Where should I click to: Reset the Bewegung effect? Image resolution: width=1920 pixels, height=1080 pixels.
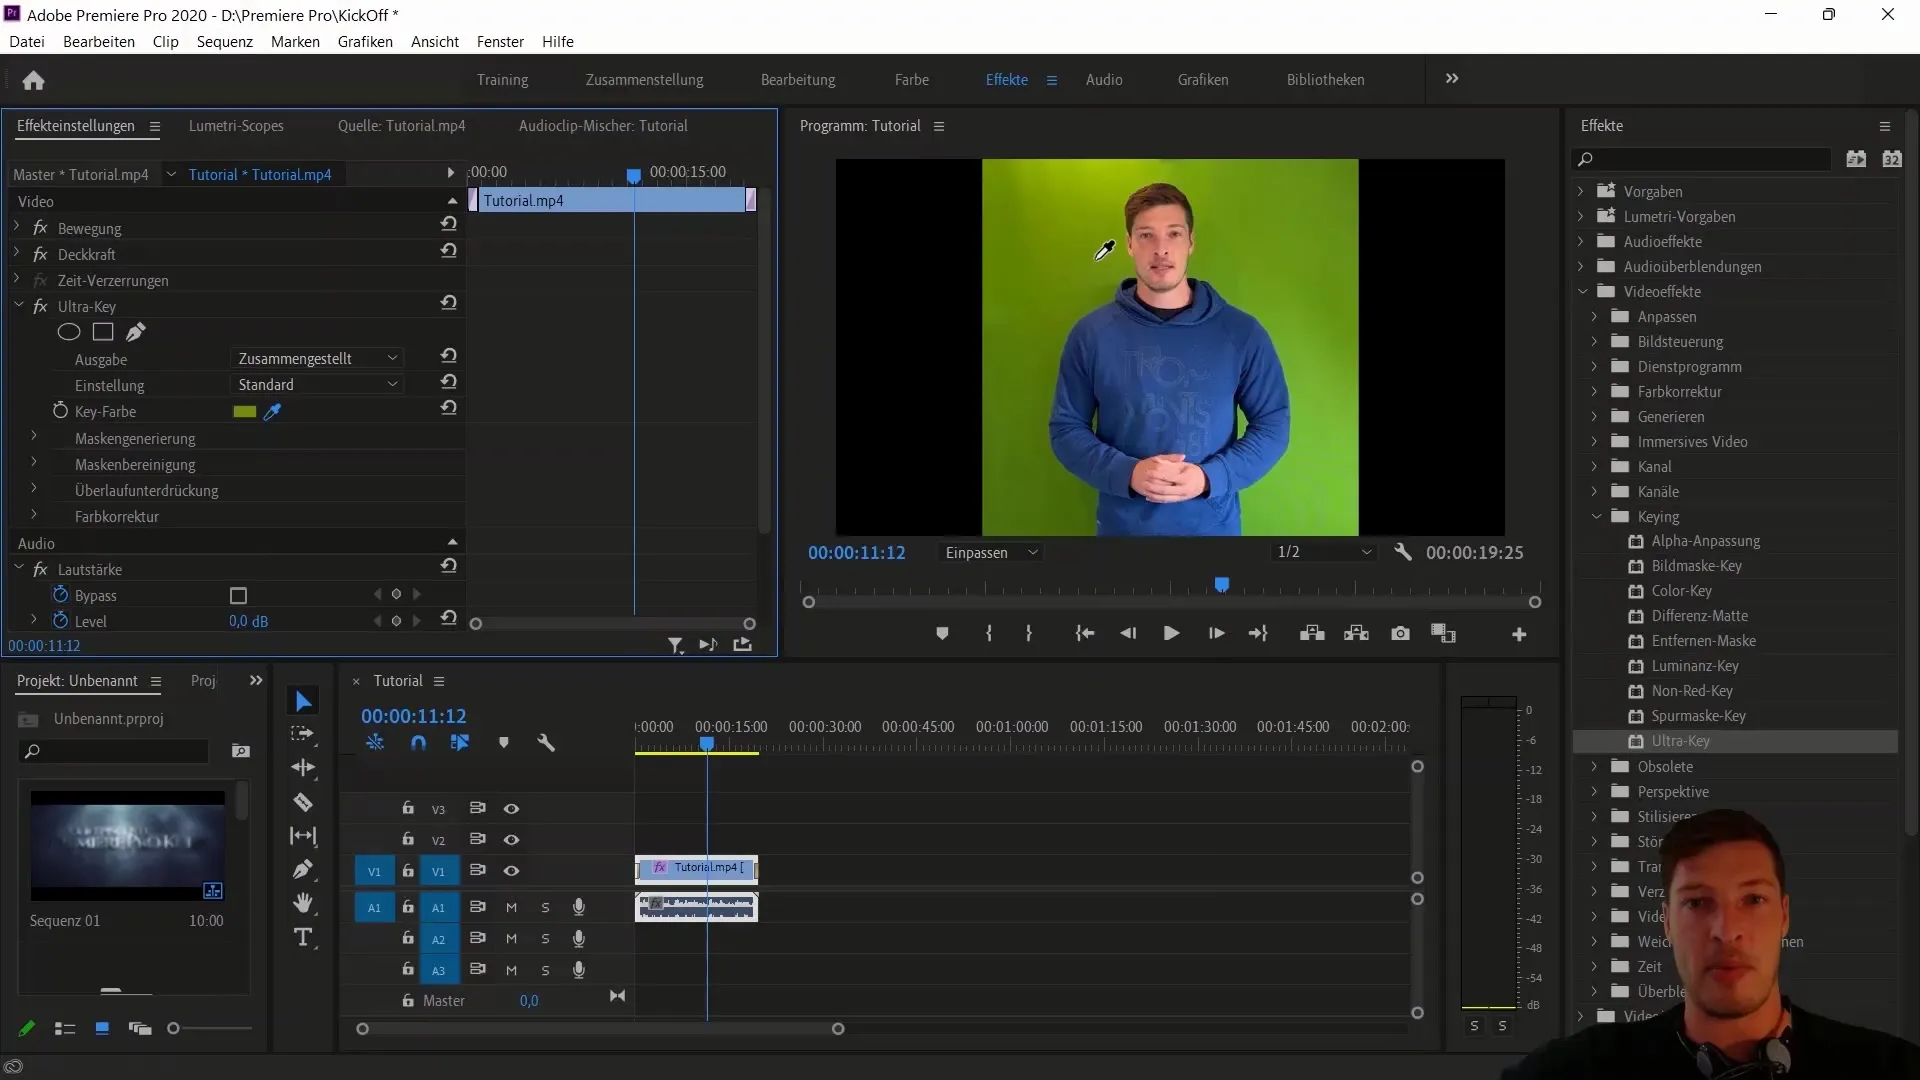pos(449,224)
